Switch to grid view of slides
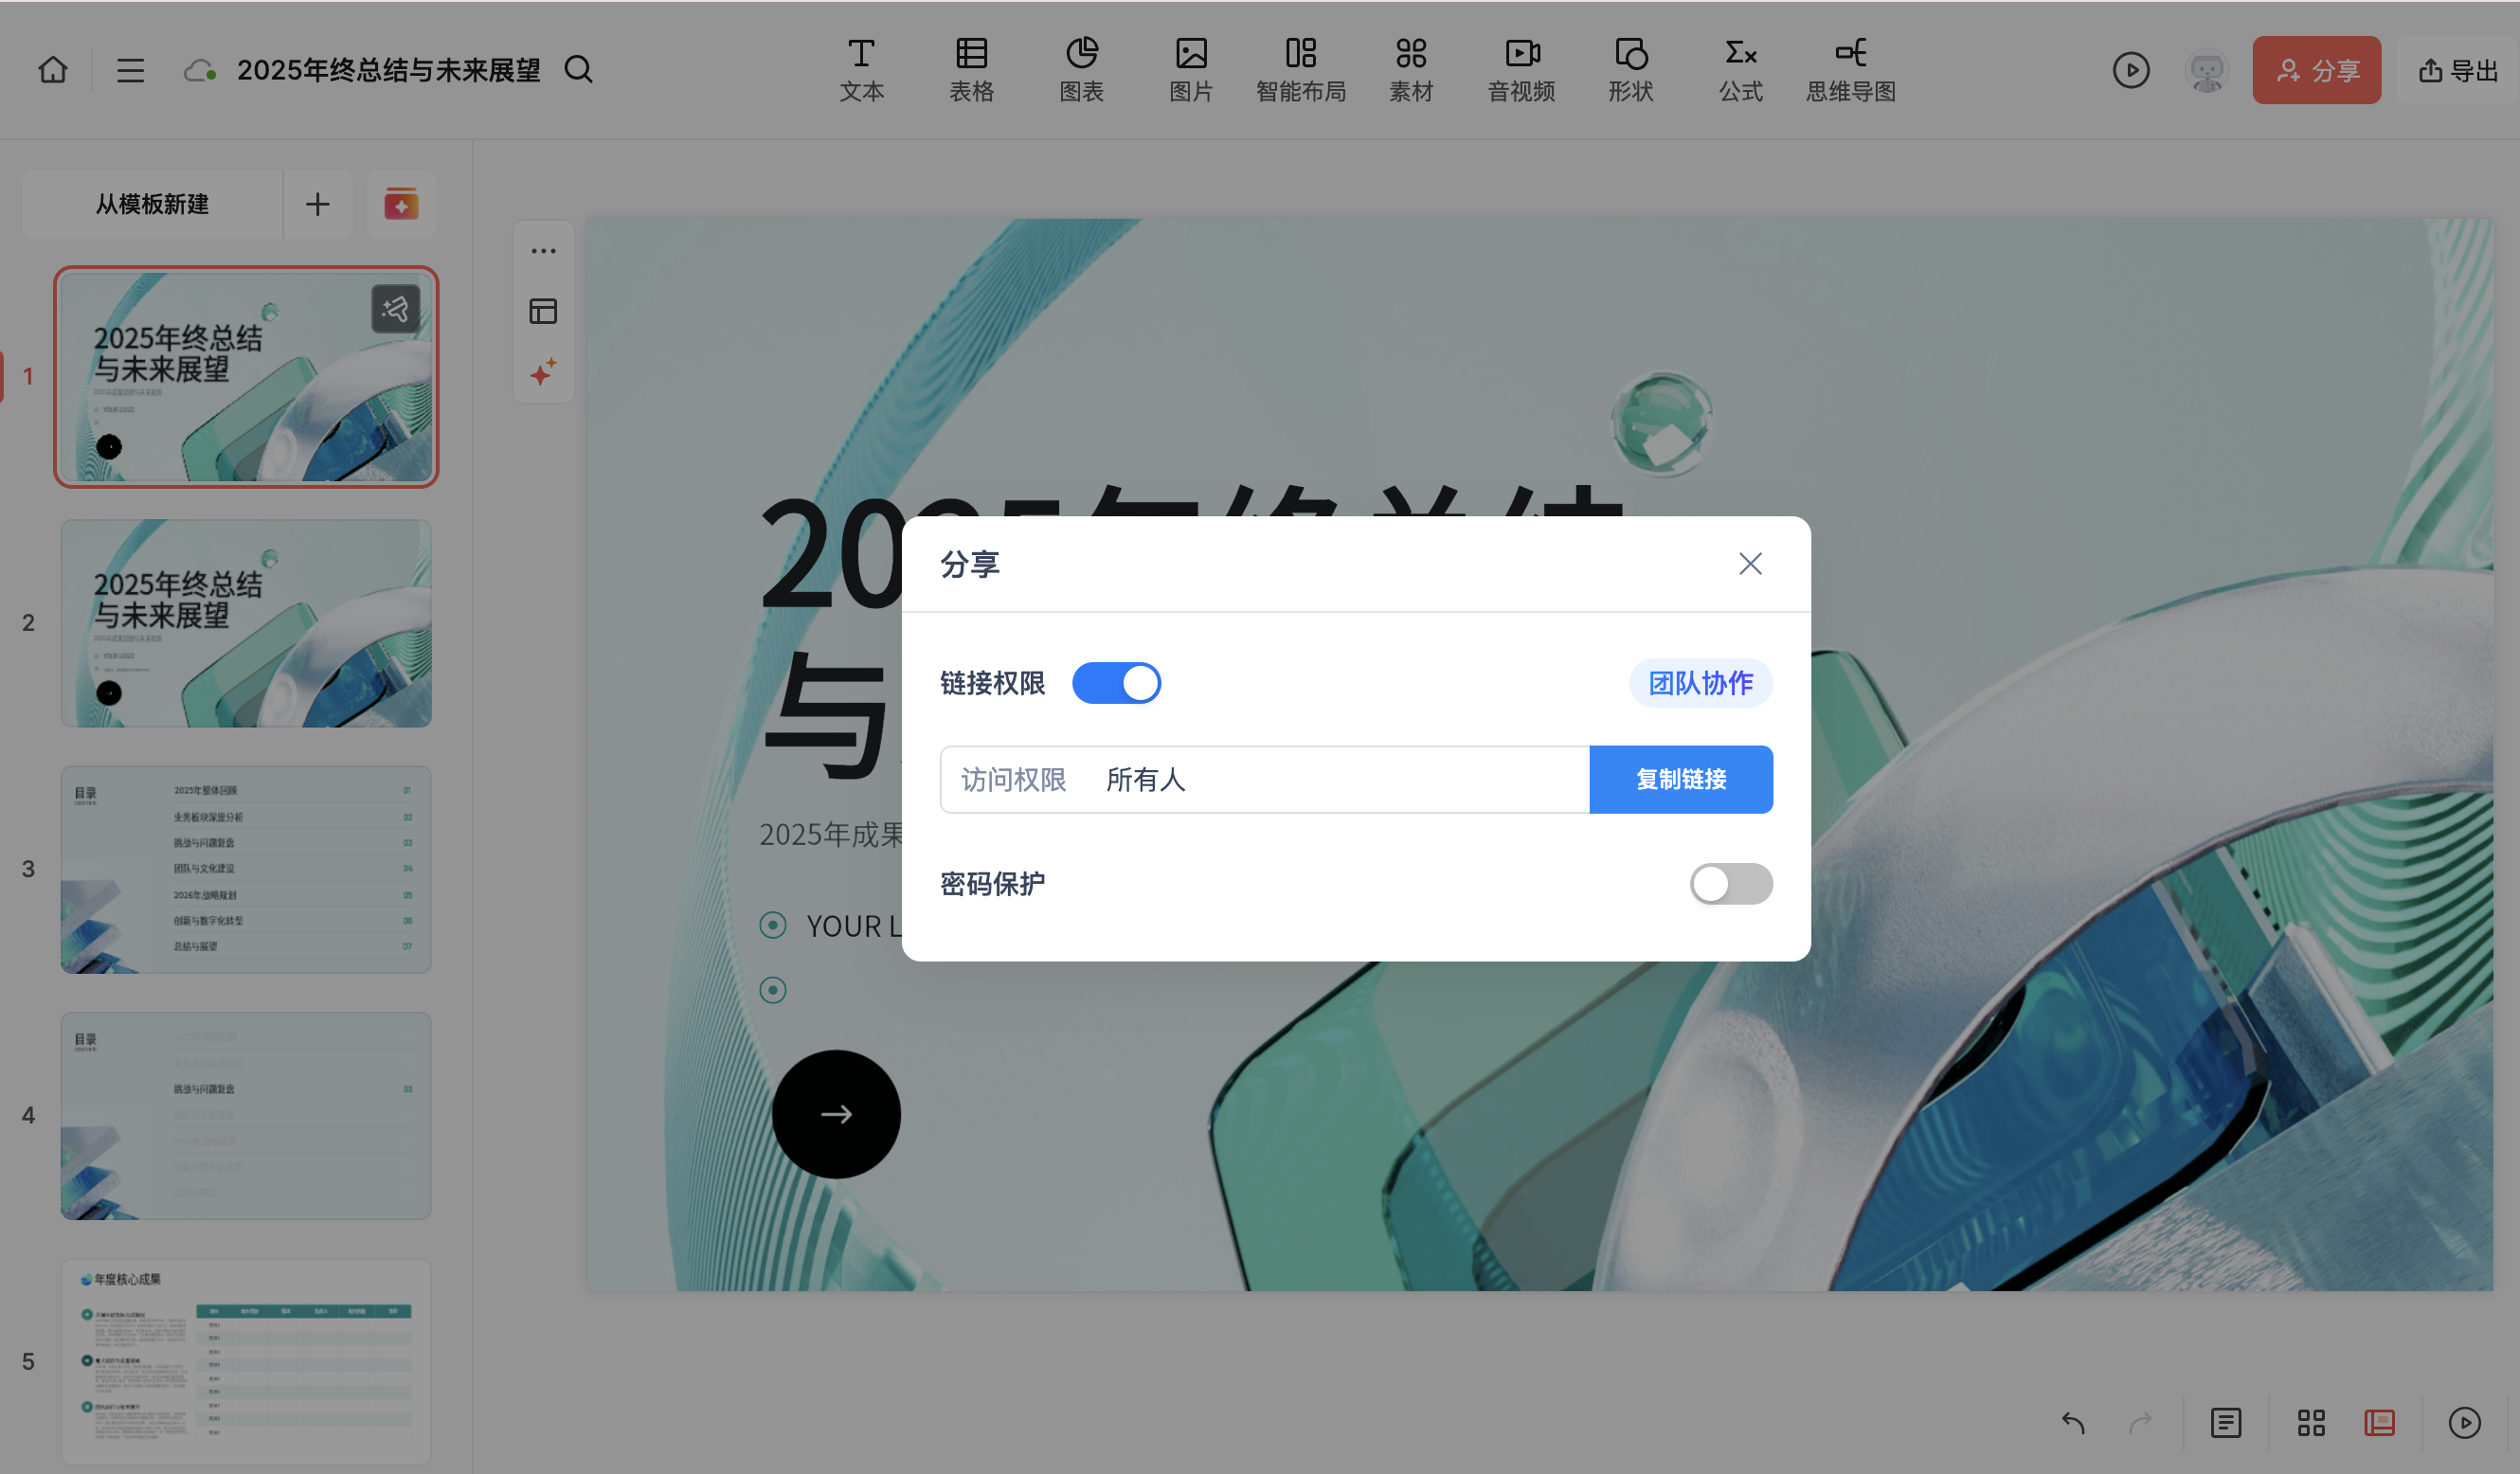The image size is (2520, 1474). coord(2311,1422)
